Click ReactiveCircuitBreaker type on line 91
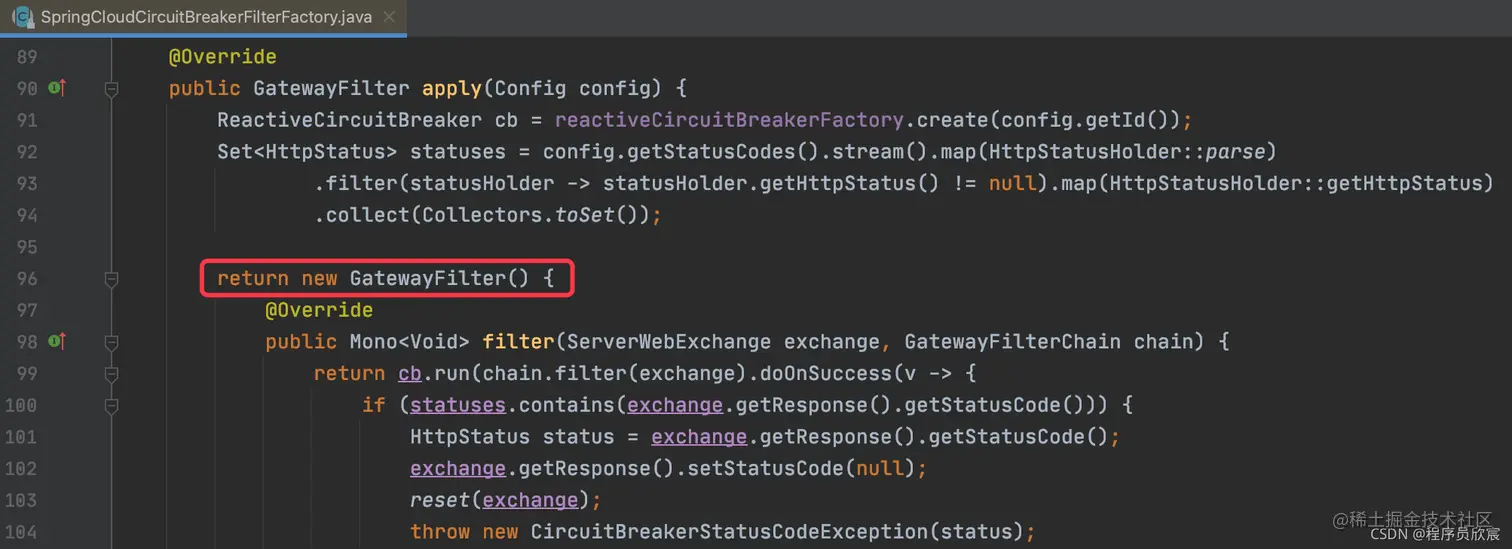The image size is (1512, 549). (x=349, y=120)
